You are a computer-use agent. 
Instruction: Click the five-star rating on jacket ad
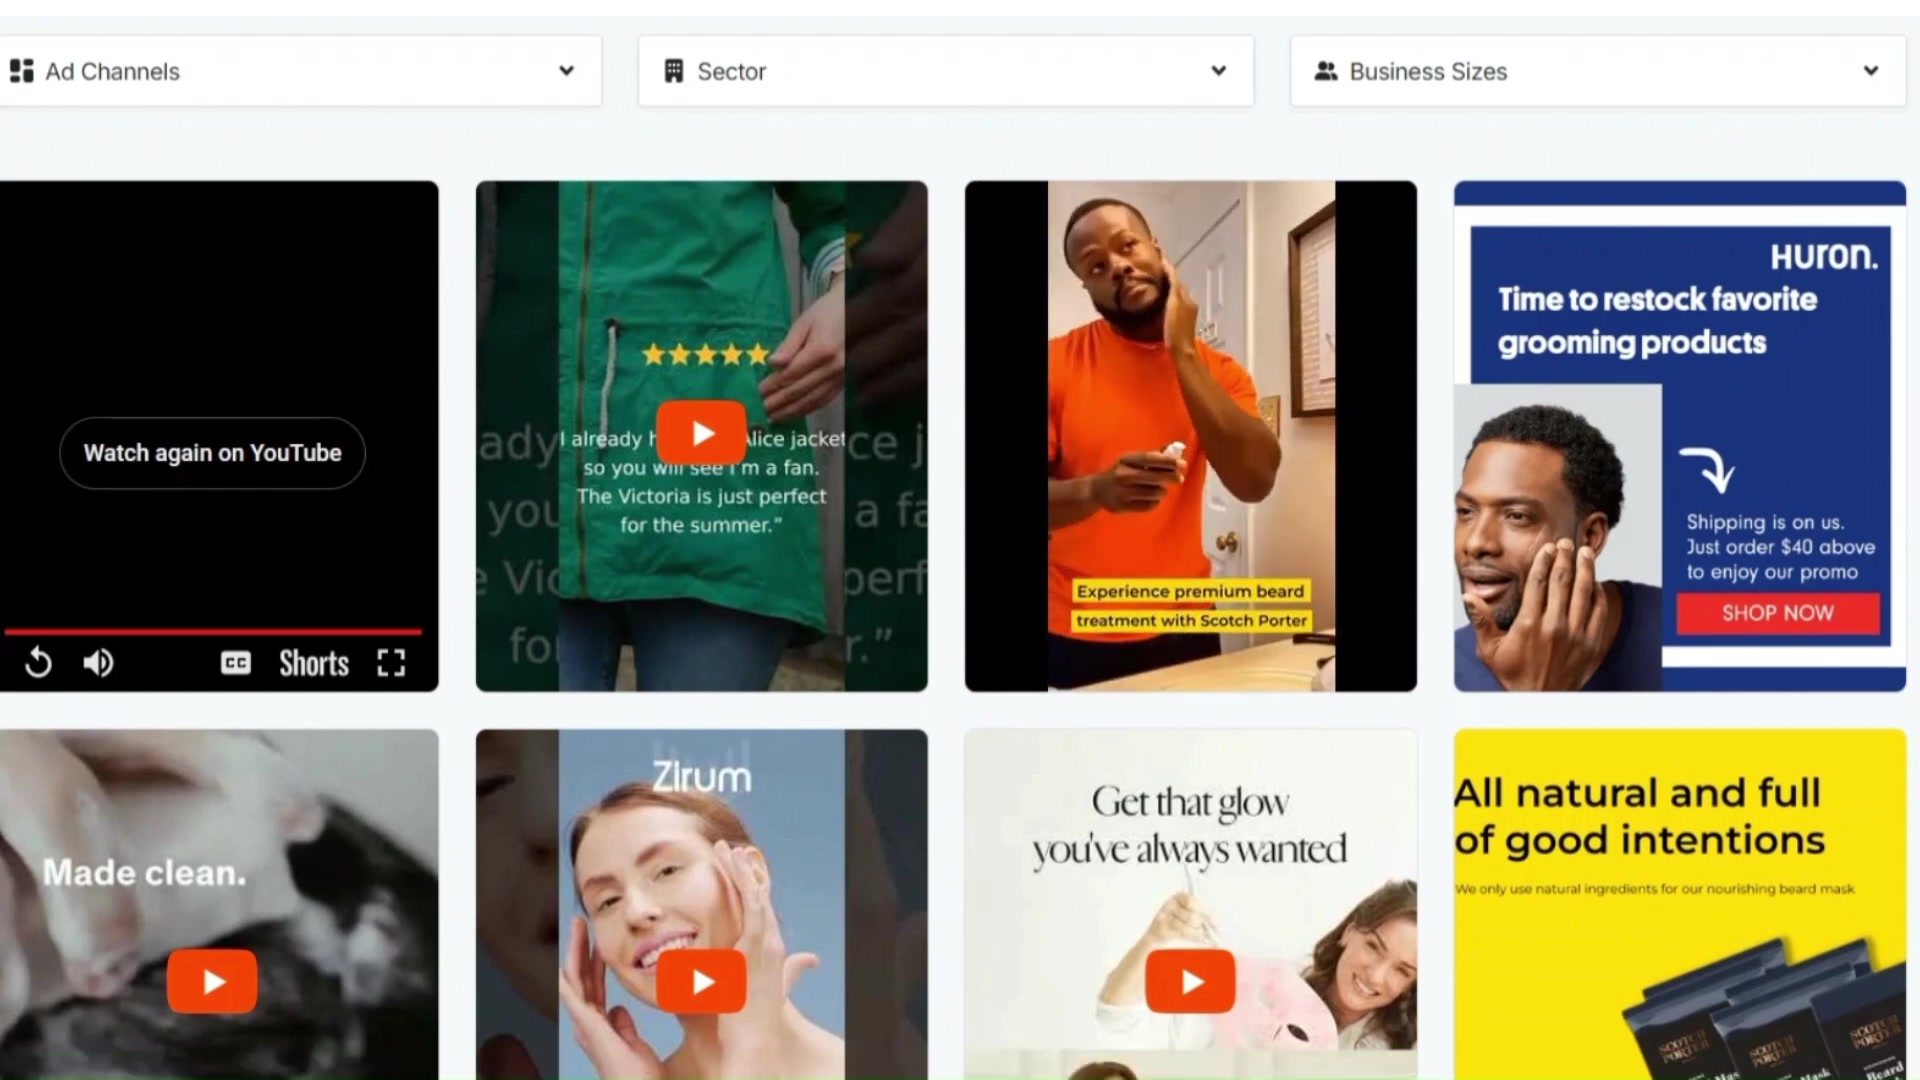705,354
